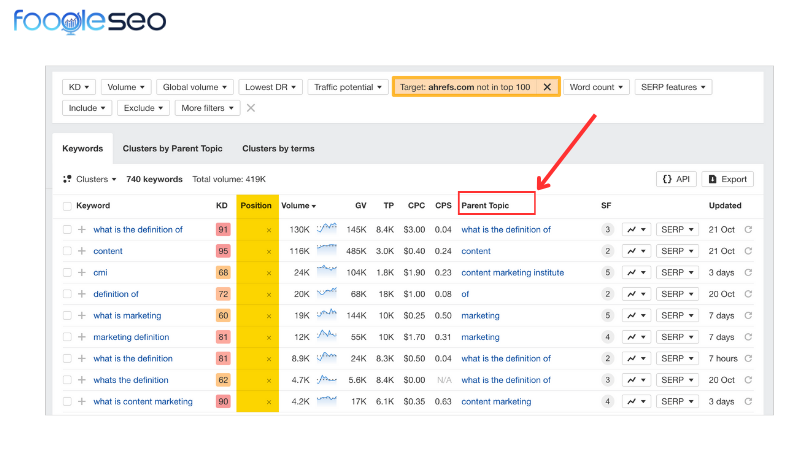This screenshot has width=800, height=450.
Task: Open the content marketing institute parent topic link
Action: coord(512,272)
